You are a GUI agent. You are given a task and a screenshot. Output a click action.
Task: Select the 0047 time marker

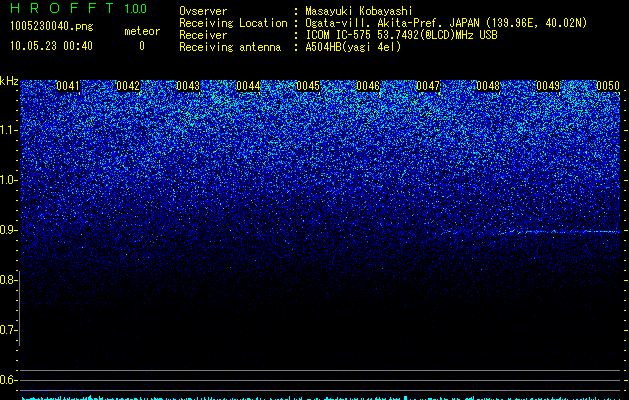click(428, 86)
